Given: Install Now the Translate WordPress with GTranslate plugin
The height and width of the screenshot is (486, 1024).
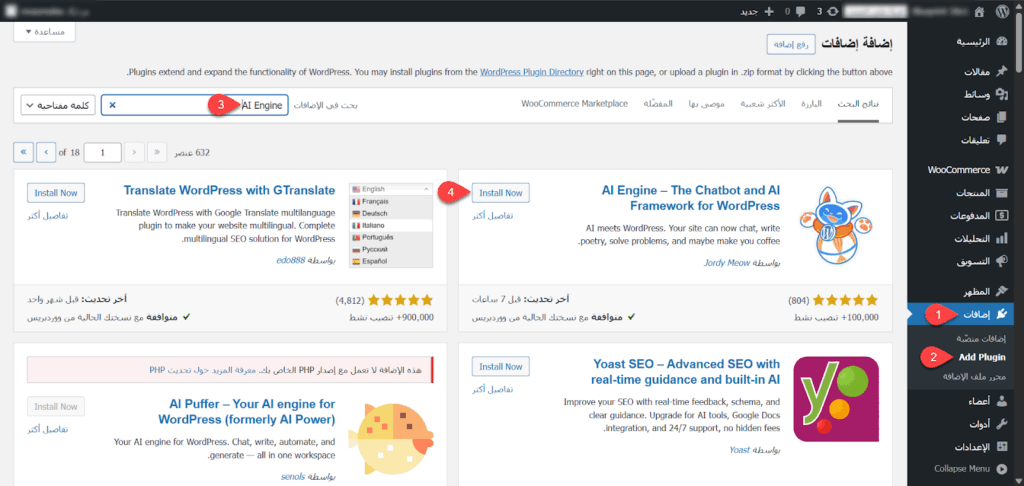Looking at the screenshot, I should [x=56, y=193].
